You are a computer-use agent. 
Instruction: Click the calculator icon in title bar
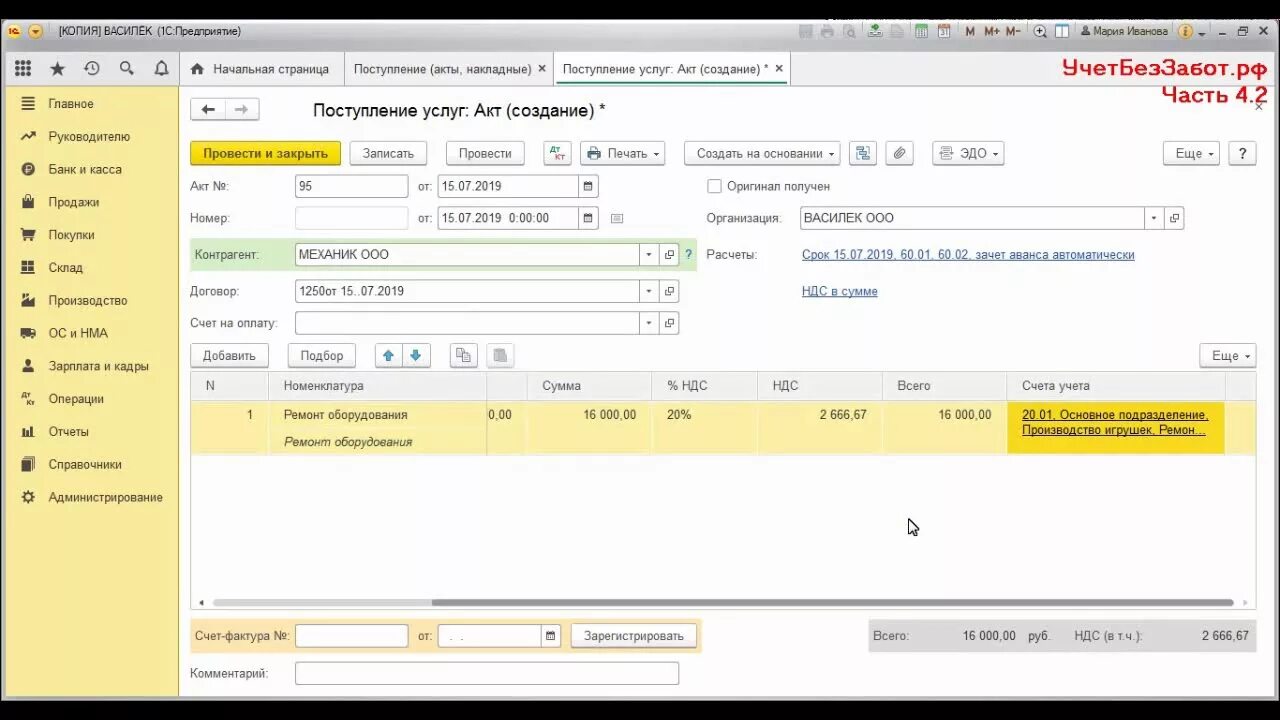coord(921,31)
